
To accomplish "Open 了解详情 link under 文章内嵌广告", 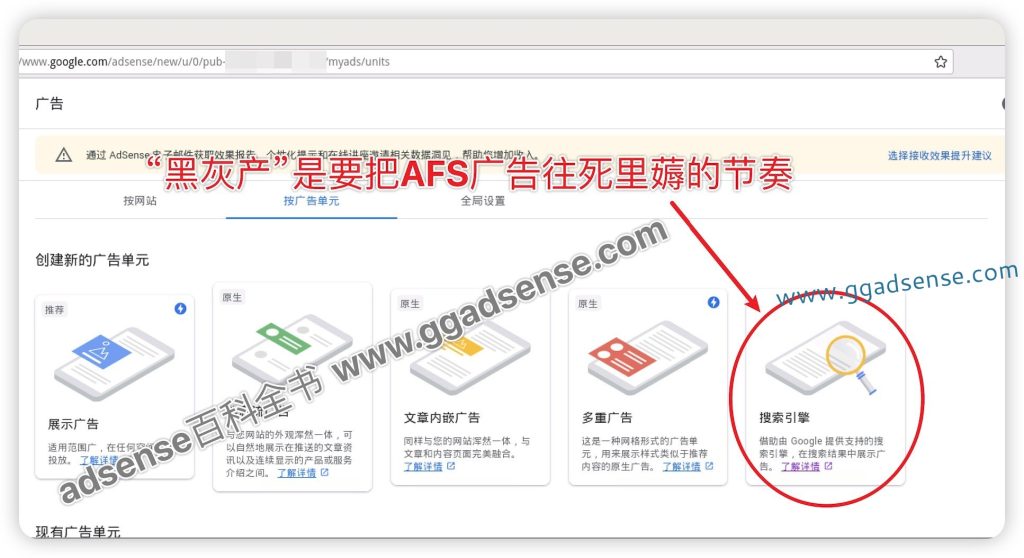I will [x=423, y=467].
